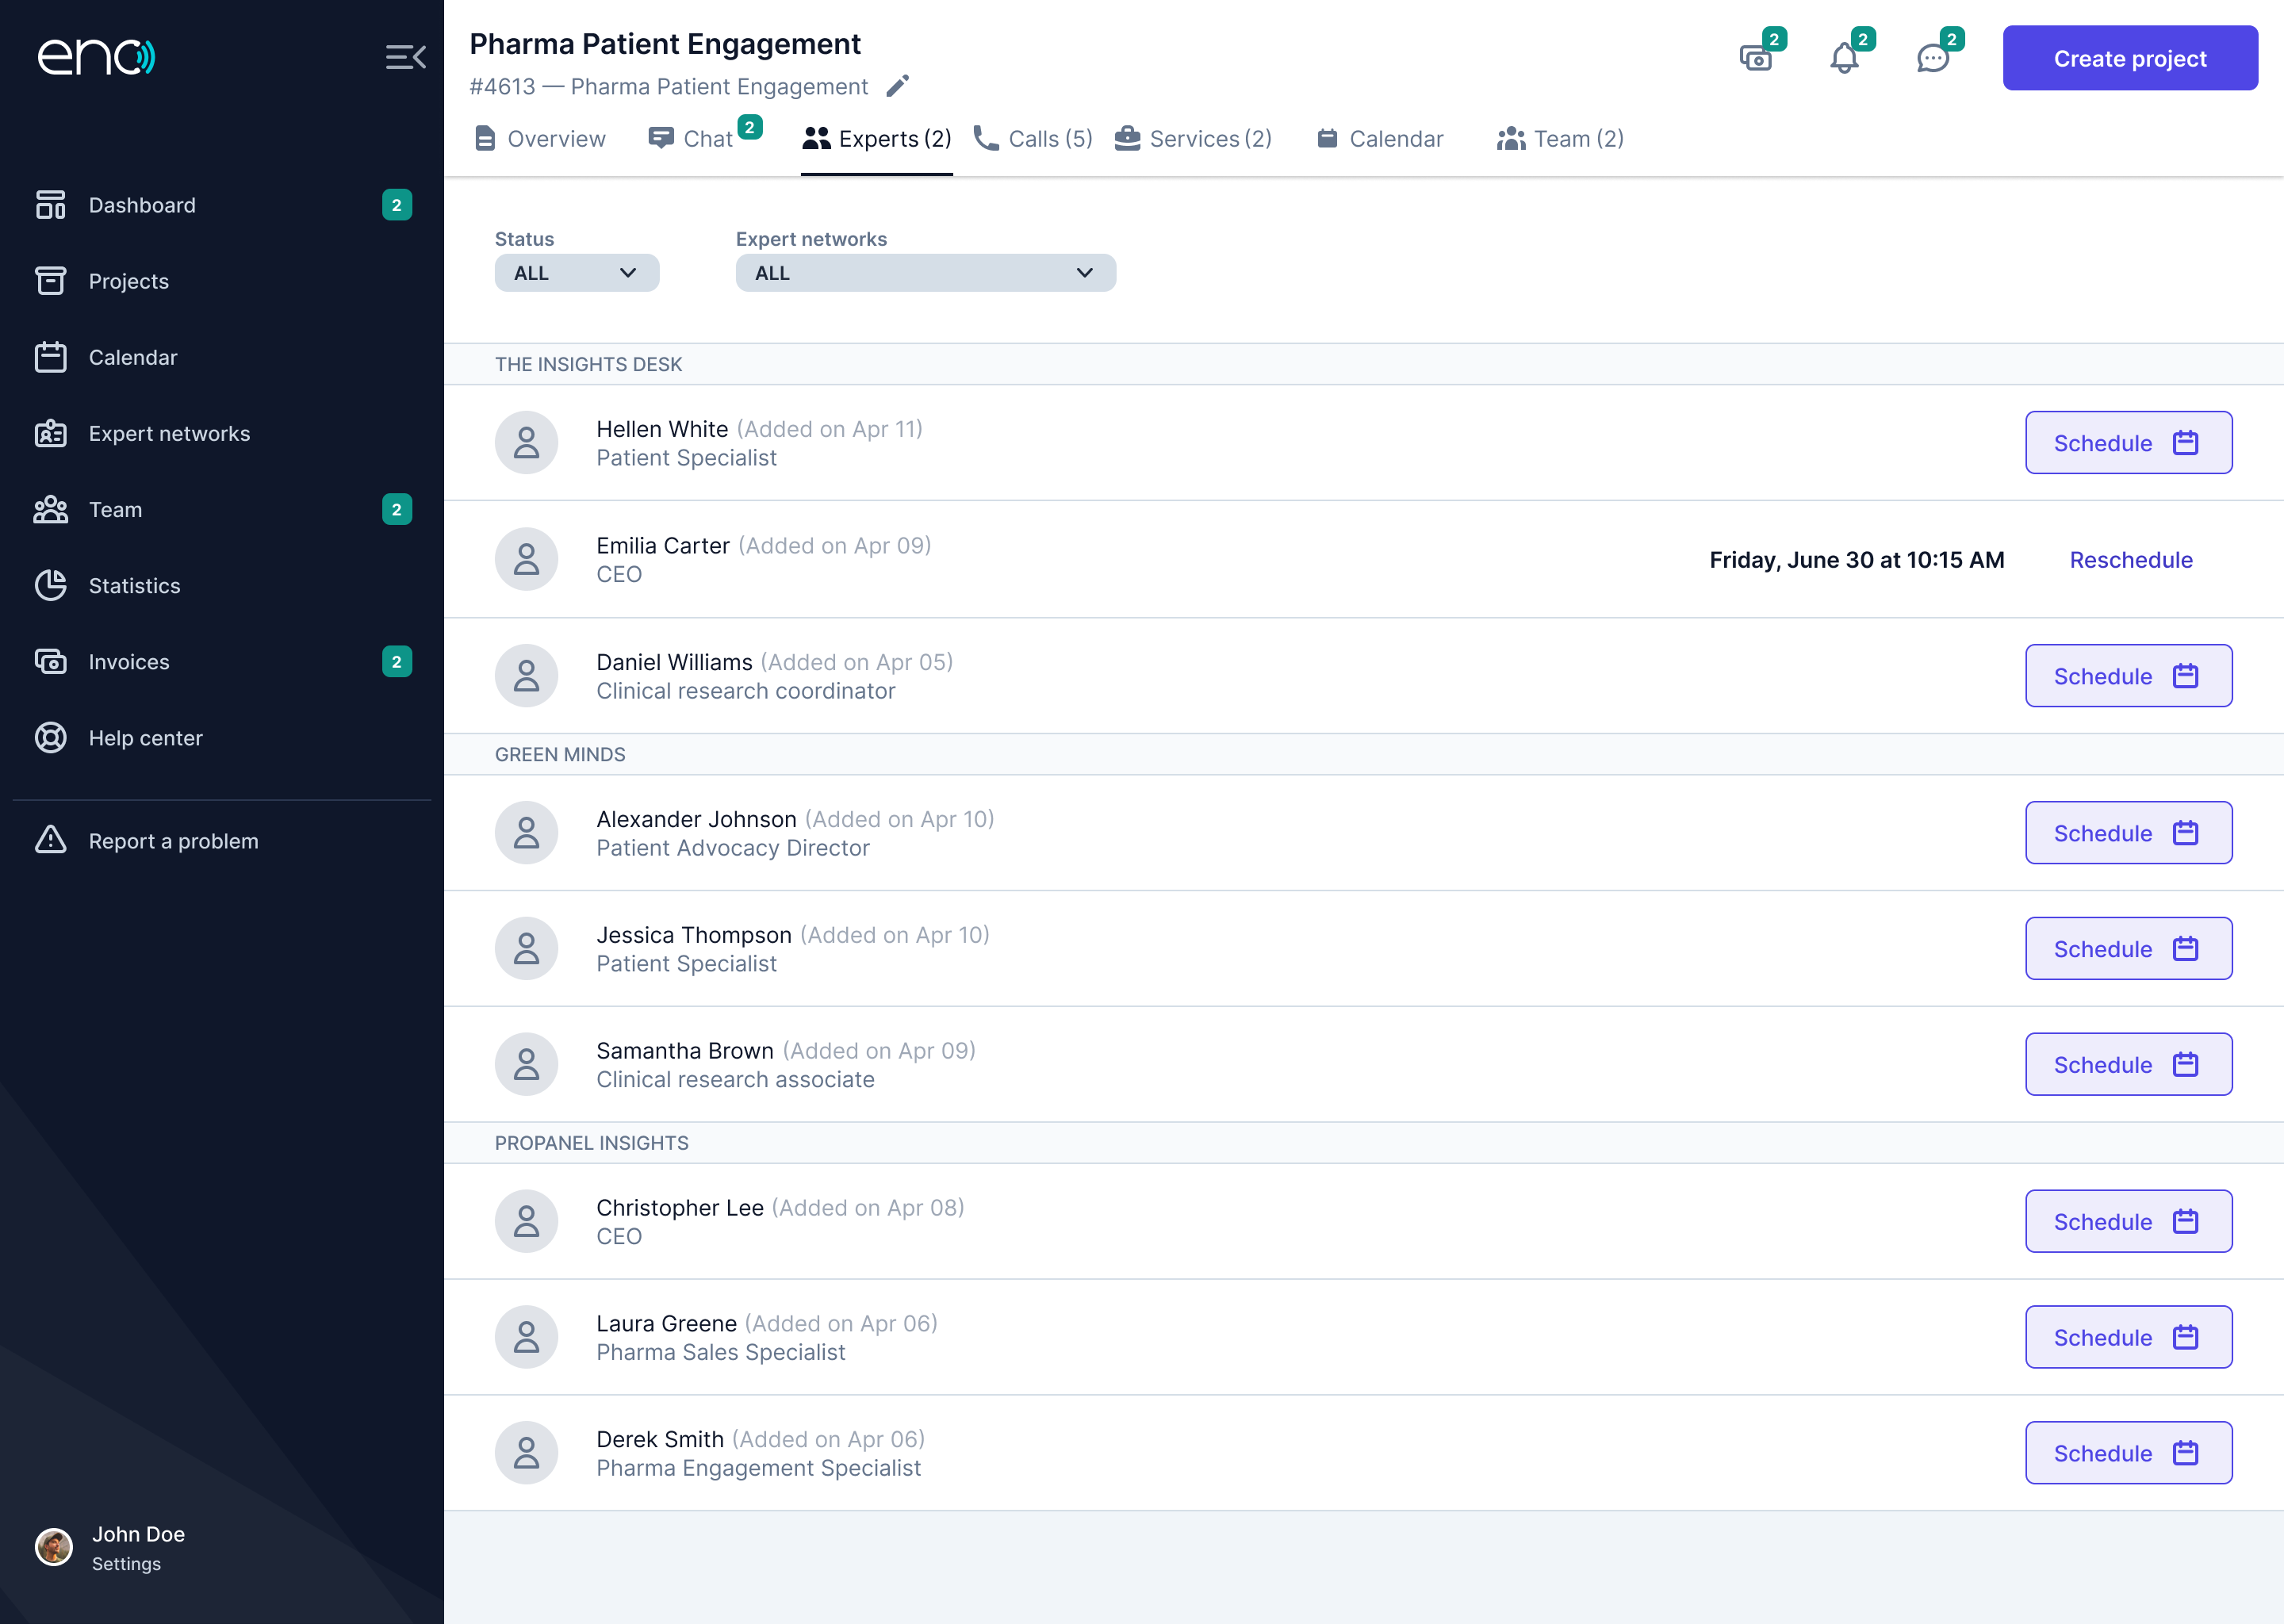Open the Chat tab
2284x1624 pixels.
[x=693, y=139]
